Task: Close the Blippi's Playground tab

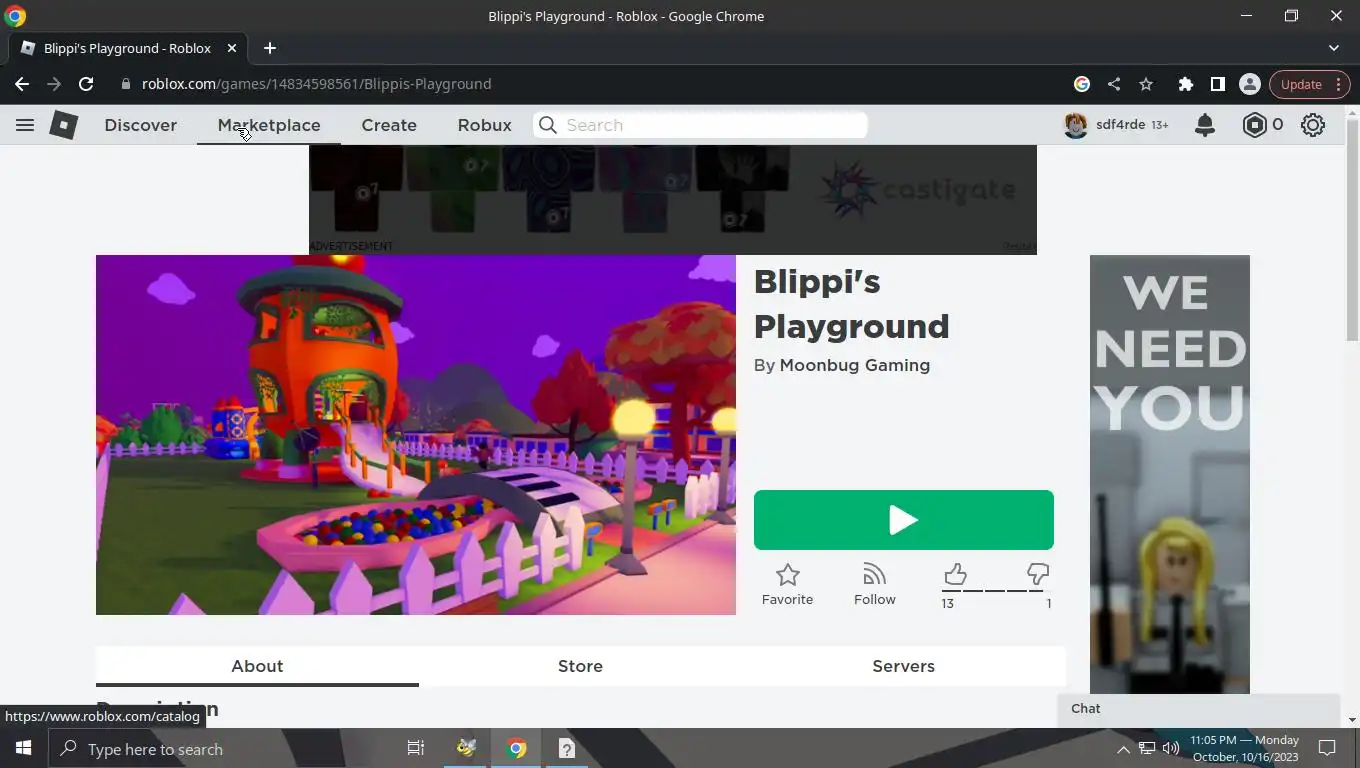Action: [x=232, y=48]
